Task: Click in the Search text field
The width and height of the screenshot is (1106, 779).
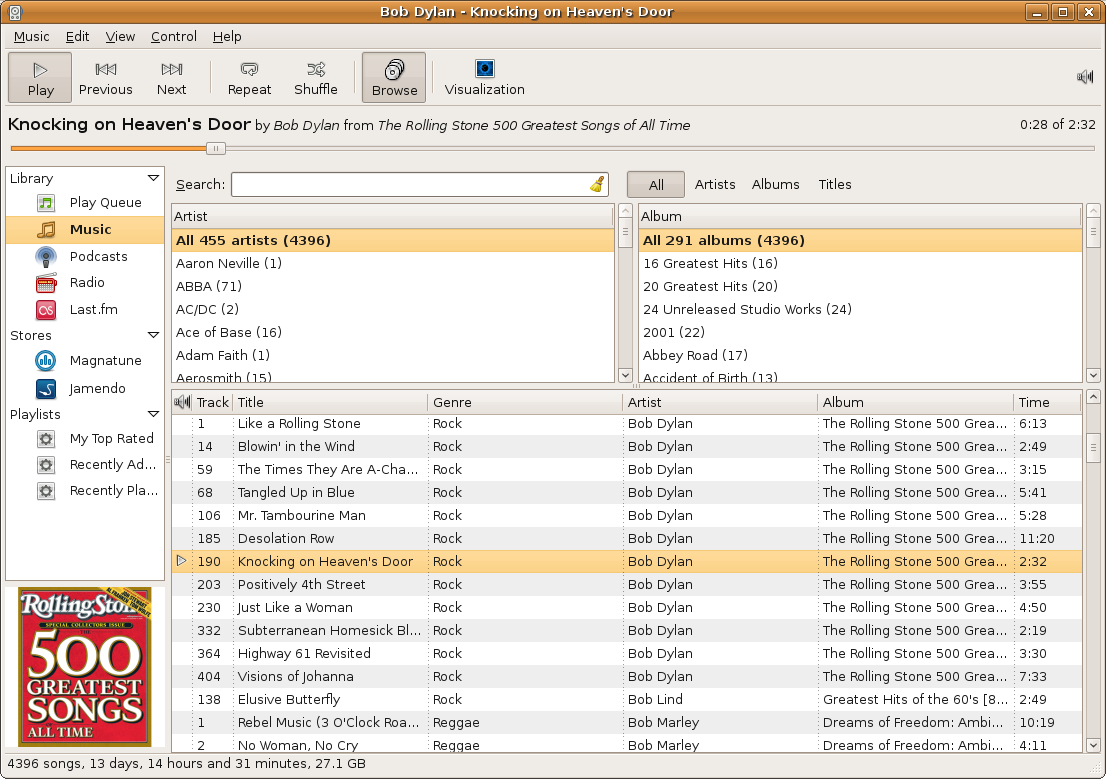Action: point(411,184)
